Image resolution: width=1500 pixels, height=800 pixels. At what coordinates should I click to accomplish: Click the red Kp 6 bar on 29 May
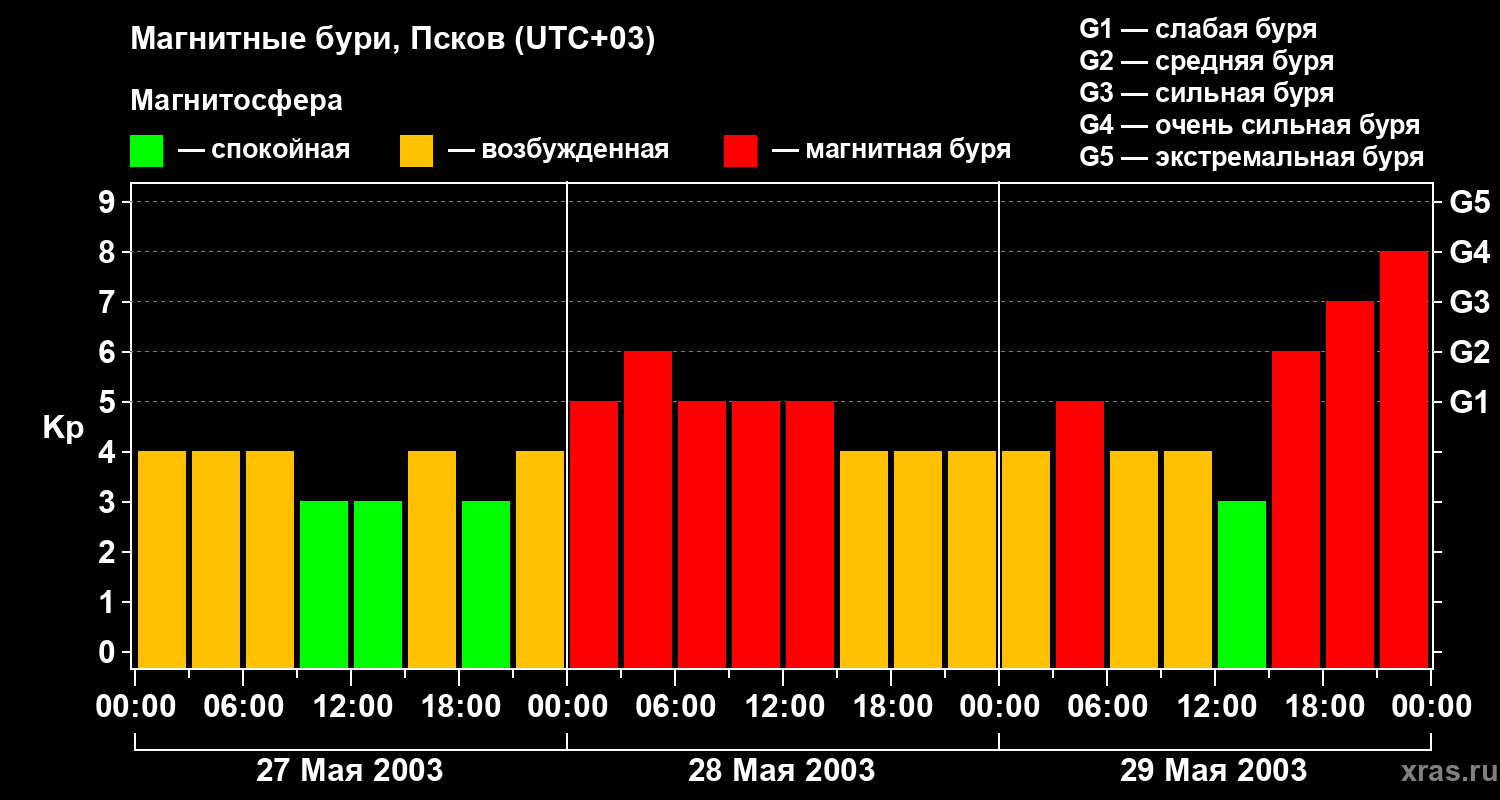point(1296,510)
